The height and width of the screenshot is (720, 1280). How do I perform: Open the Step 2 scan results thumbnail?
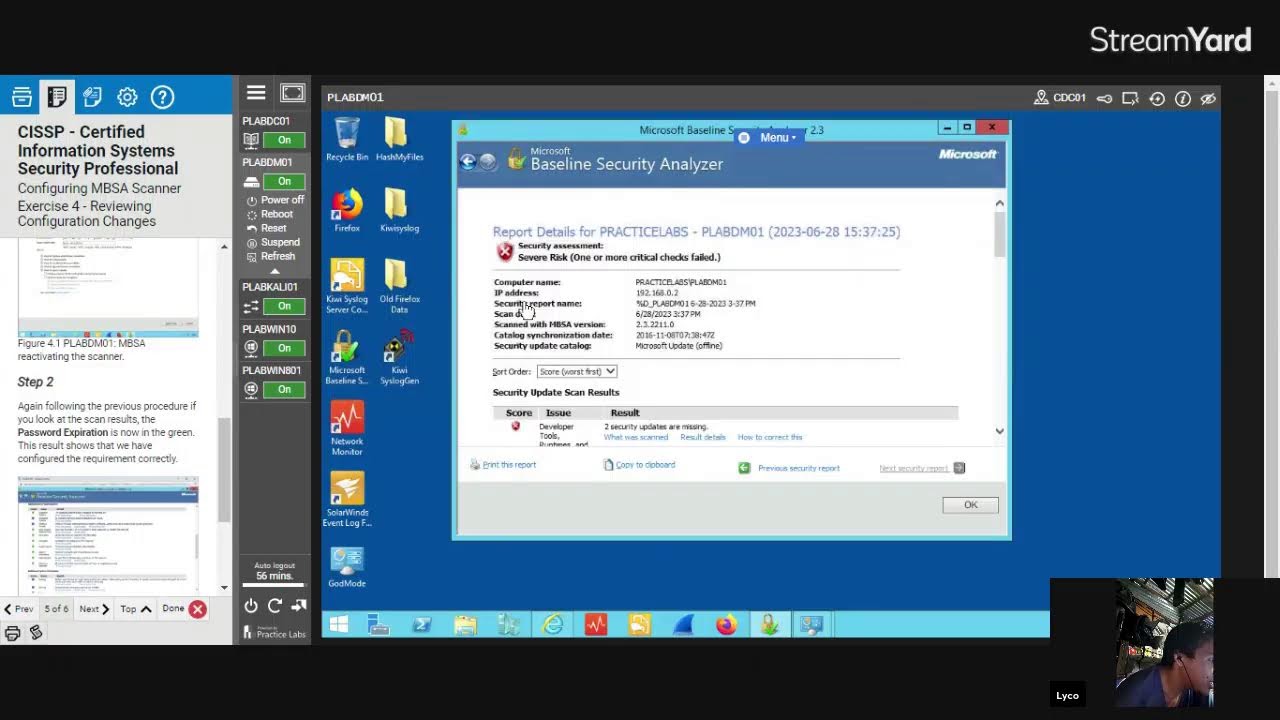tap(108, 534)
